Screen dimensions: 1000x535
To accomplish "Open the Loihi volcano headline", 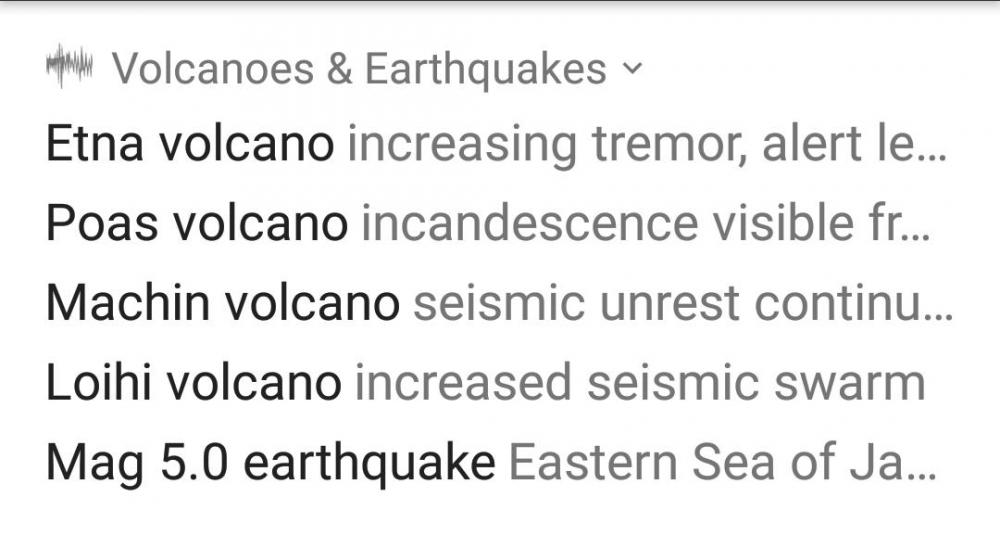I will pos(193,383).
